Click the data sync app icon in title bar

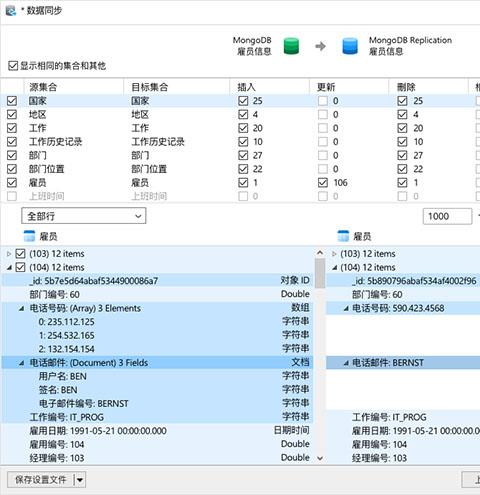coord(11,10)
